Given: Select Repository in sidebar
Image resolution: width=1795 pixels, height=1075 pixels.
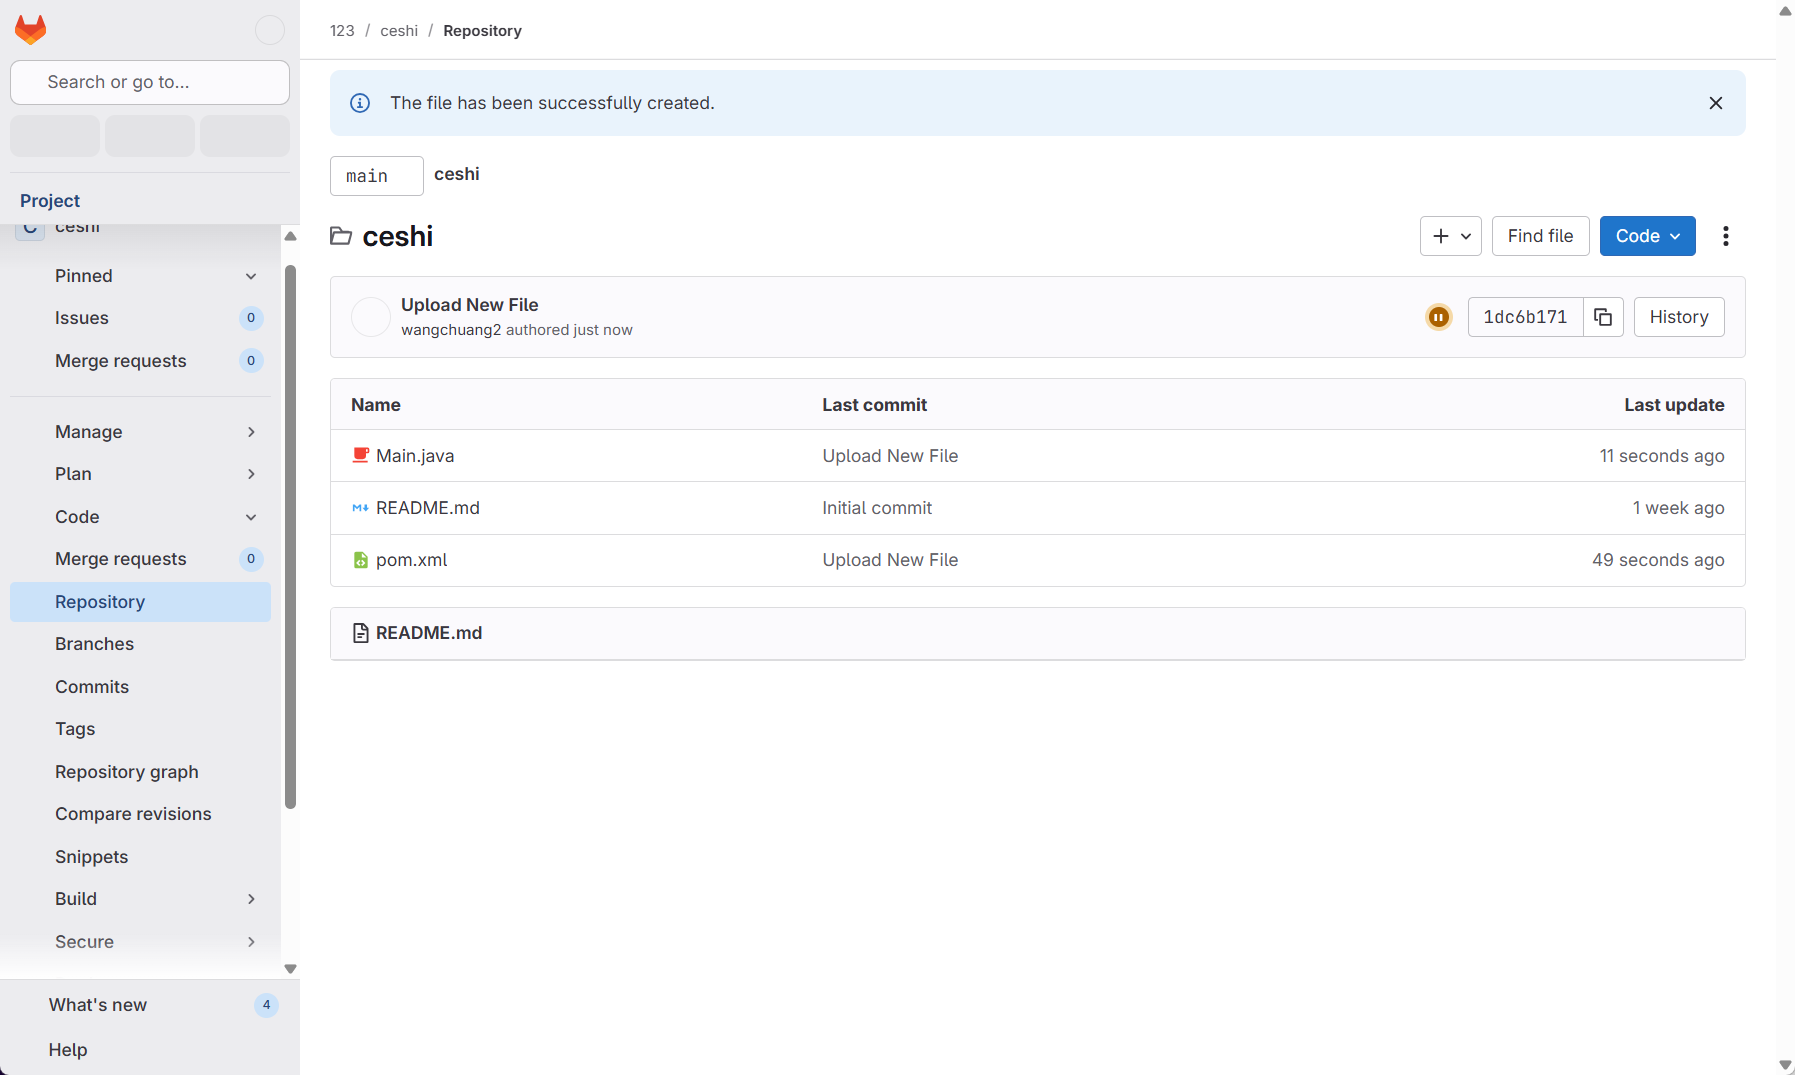Looking at the screenshot, I should [140, 602].
